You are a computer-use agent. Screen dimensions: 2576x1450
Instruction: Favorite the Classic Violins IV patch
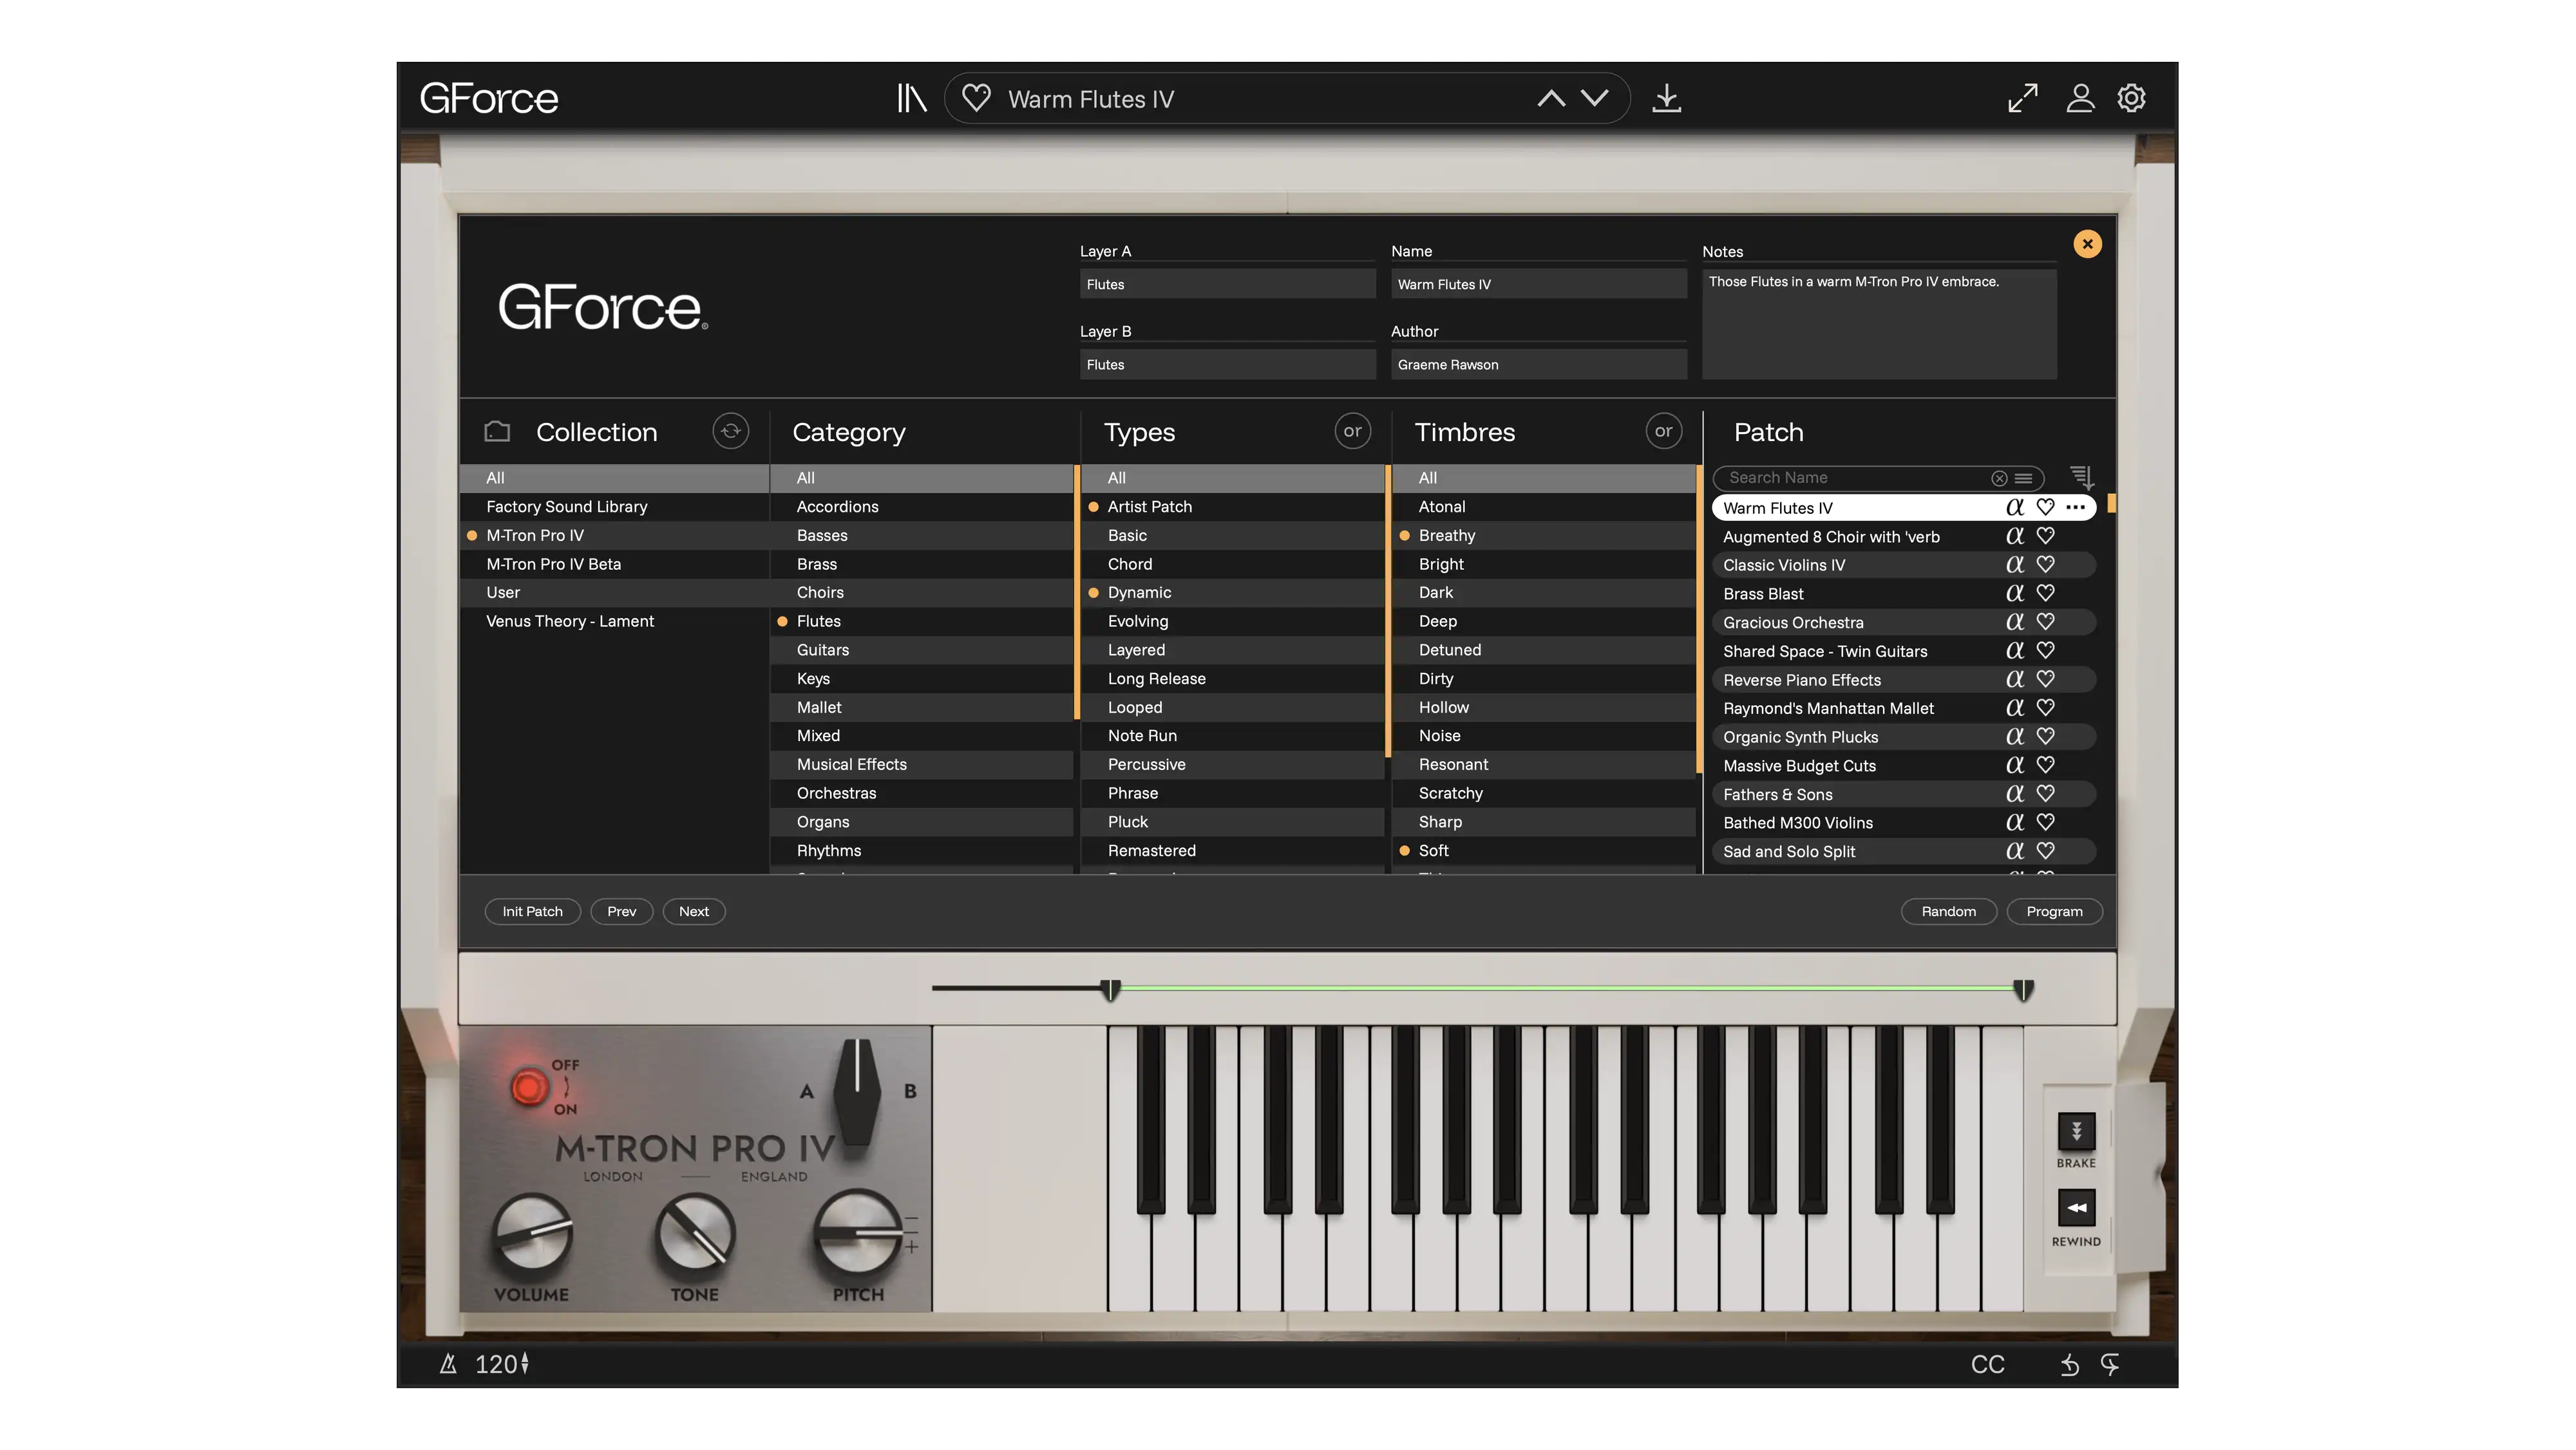pyautogui.click(x=2045, y=564)
